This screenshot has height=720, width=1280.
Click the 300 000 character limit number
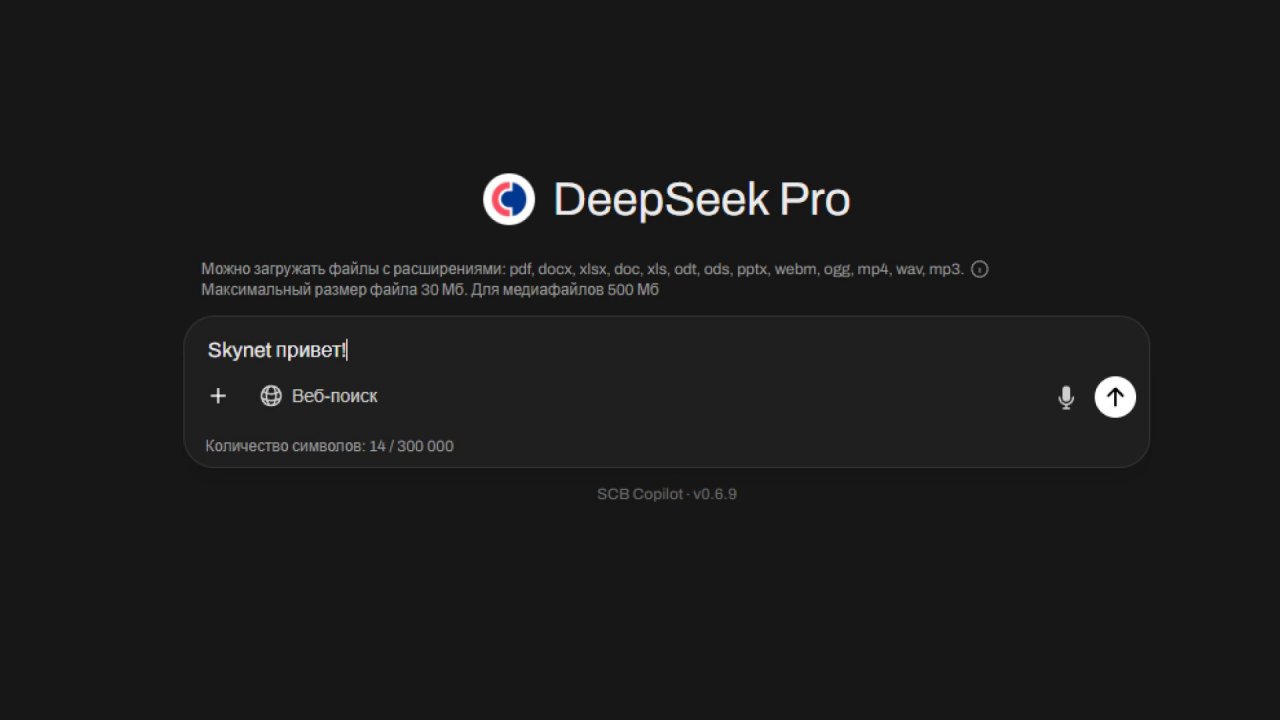[425, 446]
